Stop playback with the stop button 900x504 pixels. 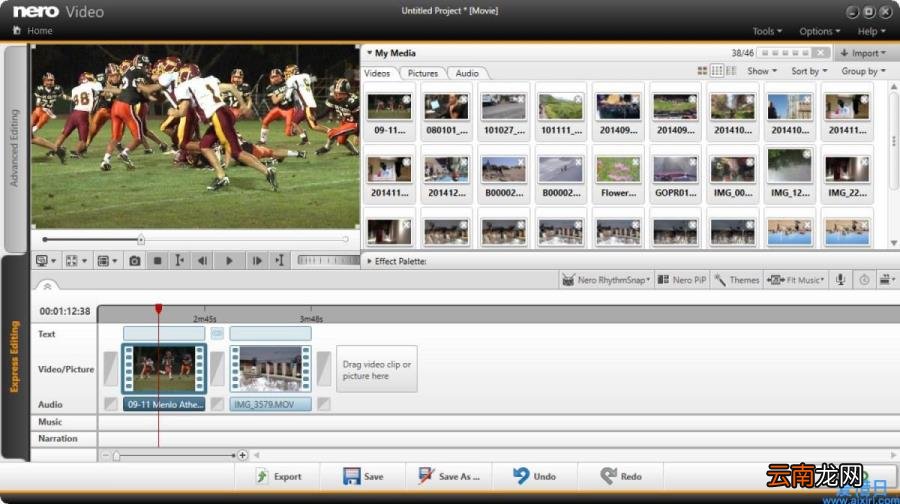tap(157, 261)
